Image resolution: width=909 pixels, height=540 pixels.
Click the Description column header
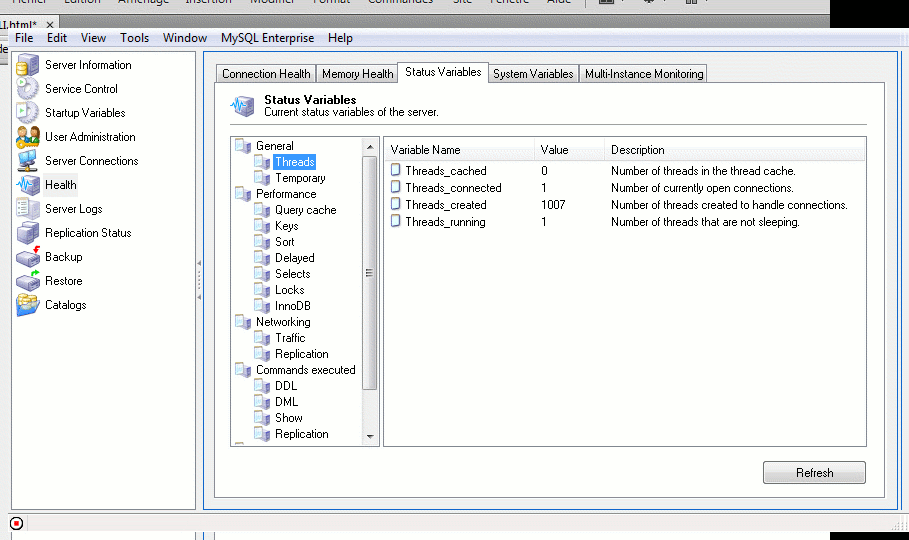(x=735, y=150)
